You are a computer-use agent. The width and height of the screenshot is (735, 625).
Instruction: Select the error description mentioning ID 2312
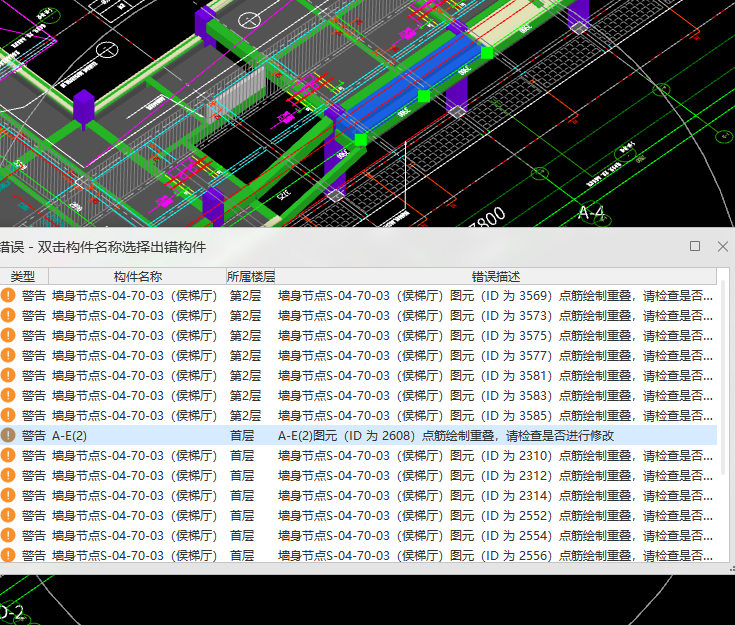(x=495, y=475)
